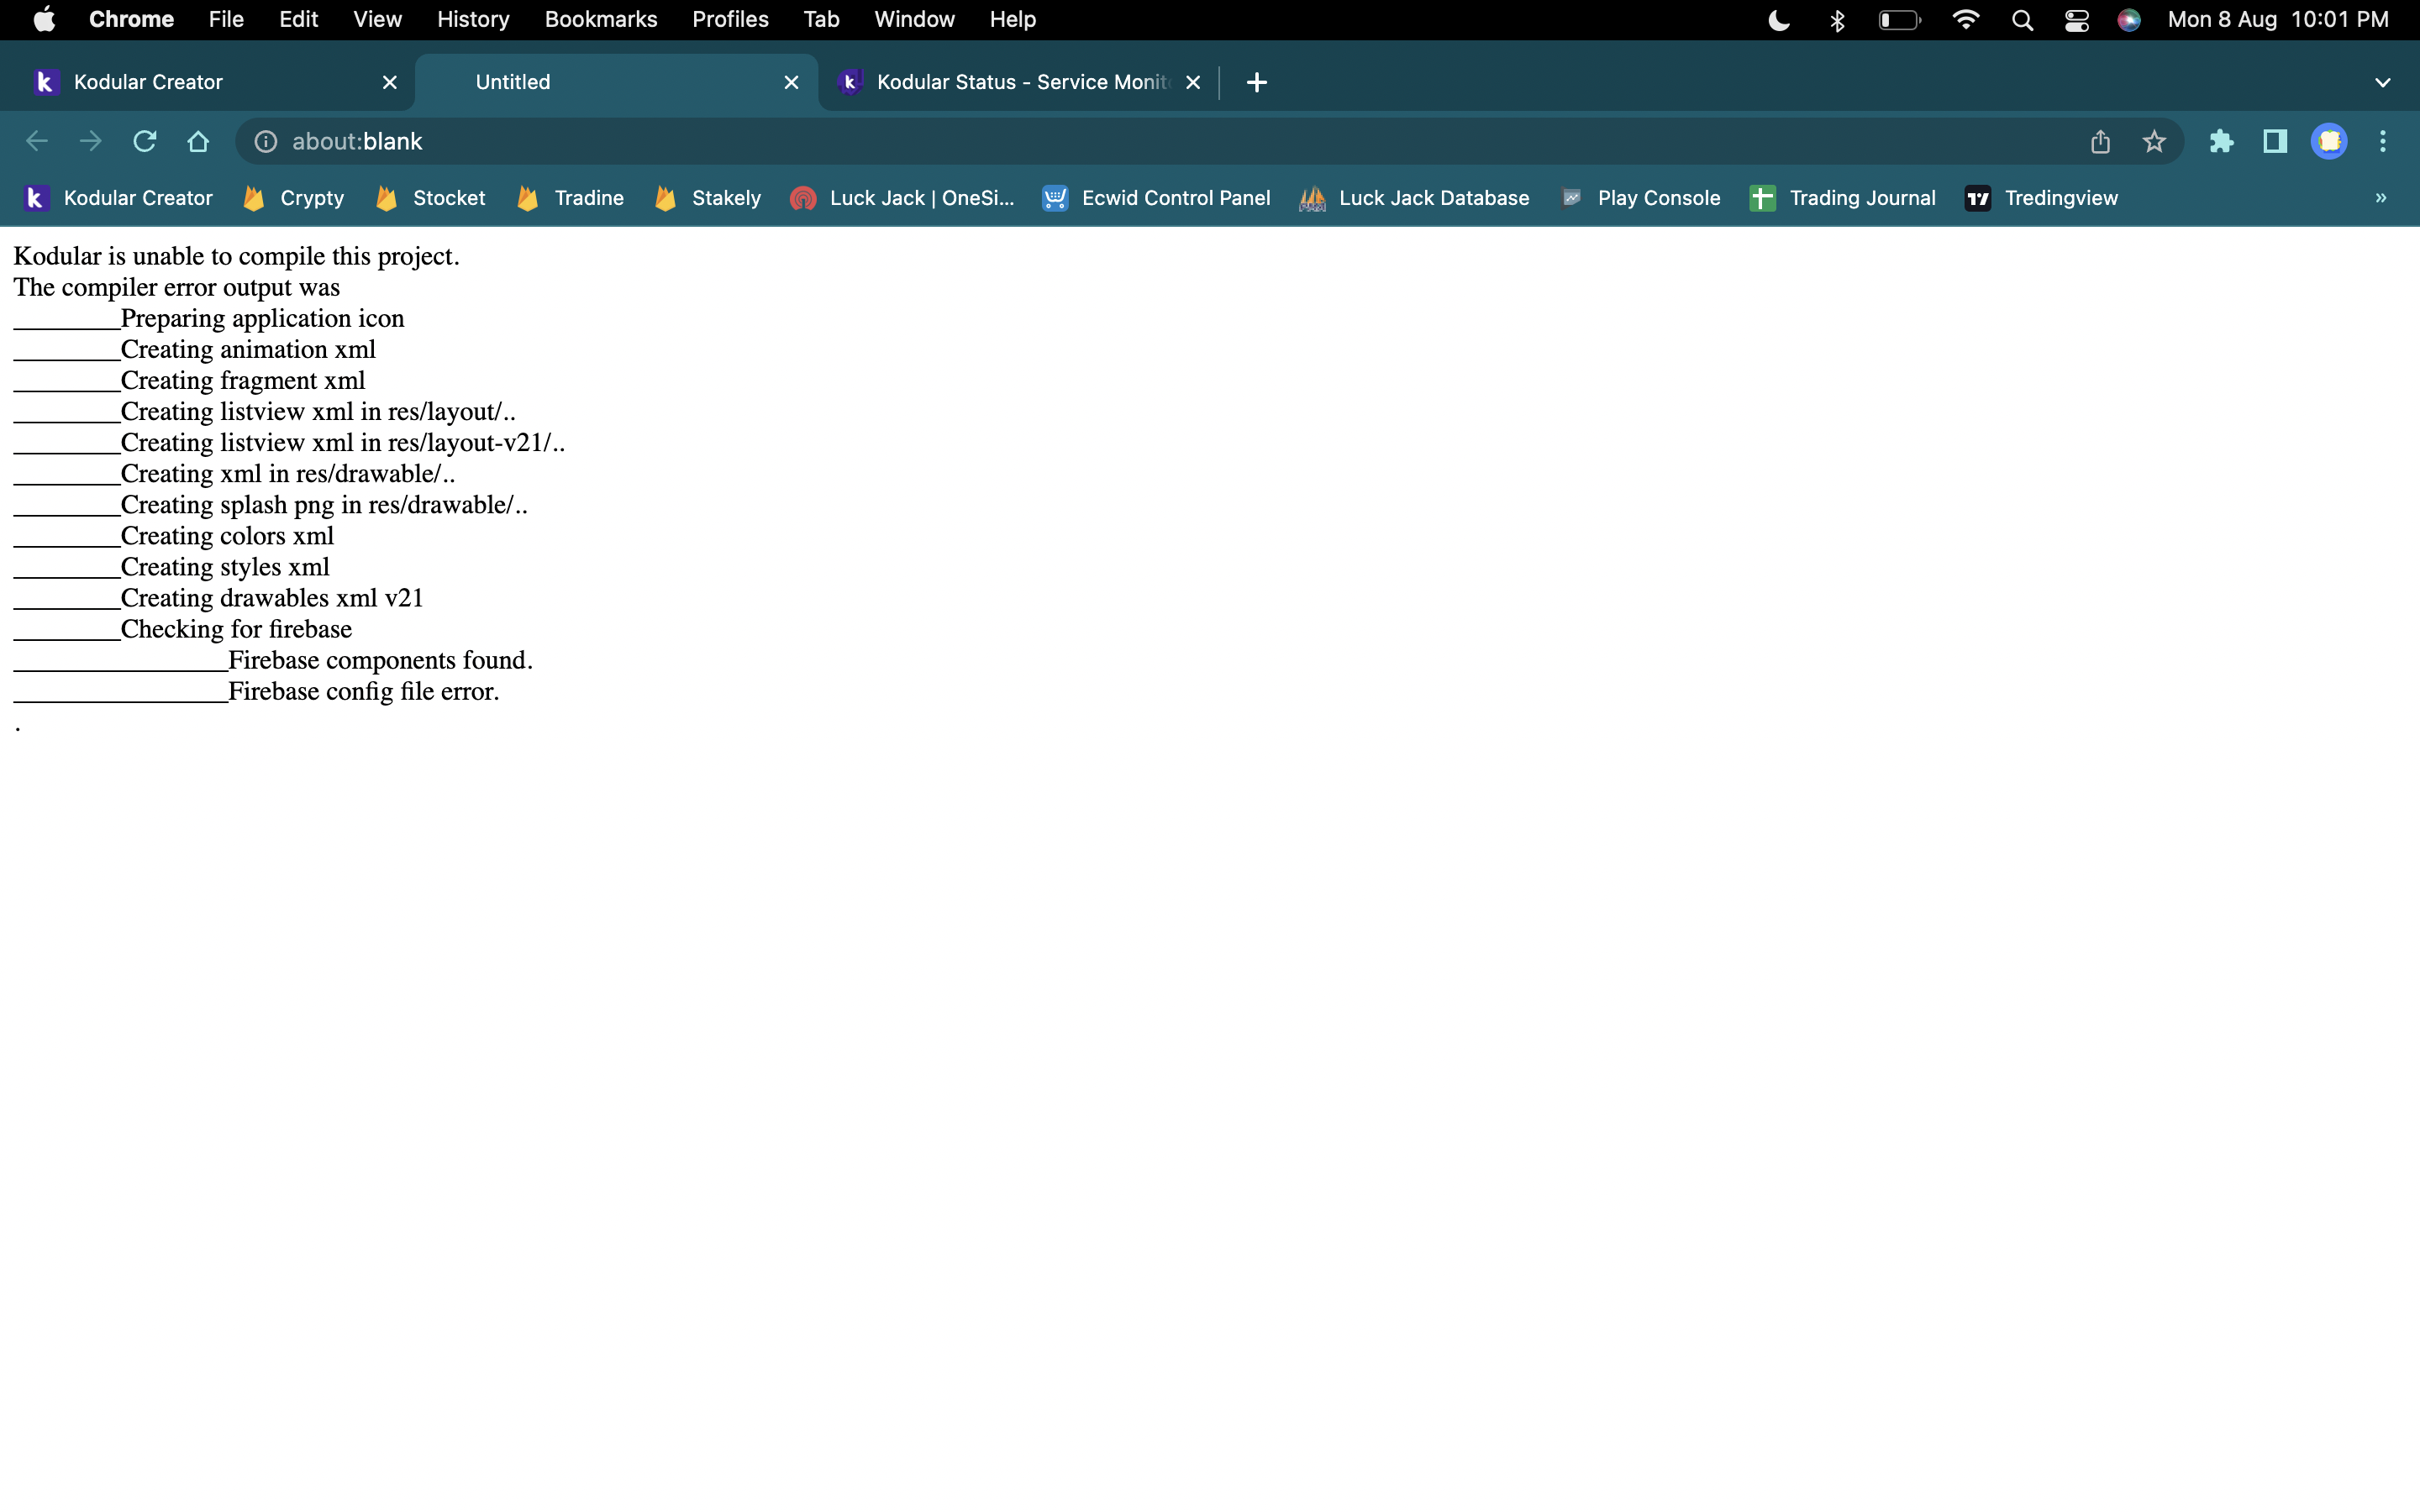Screen dimensions: 2420x1512
Task: Open the Chrome profile avatar
Action: 2329,141
